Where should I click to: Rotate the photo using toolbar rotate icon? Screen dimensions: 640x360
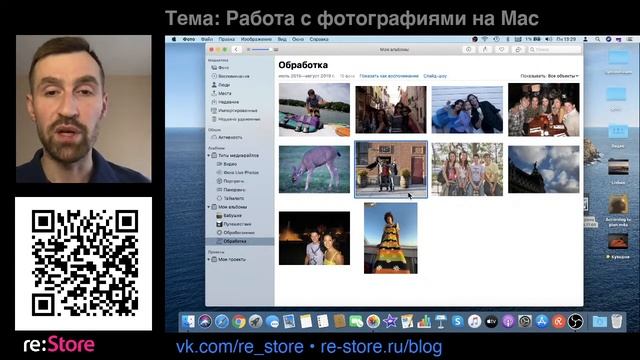click(x=518, y=49)
